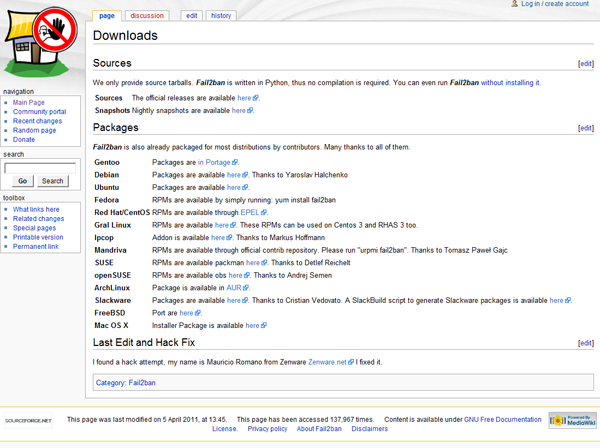Image resolution: width=600 pixels, height=448 pixels.
Task: Open GNU Free Documentation link
Action: (503, 420)
